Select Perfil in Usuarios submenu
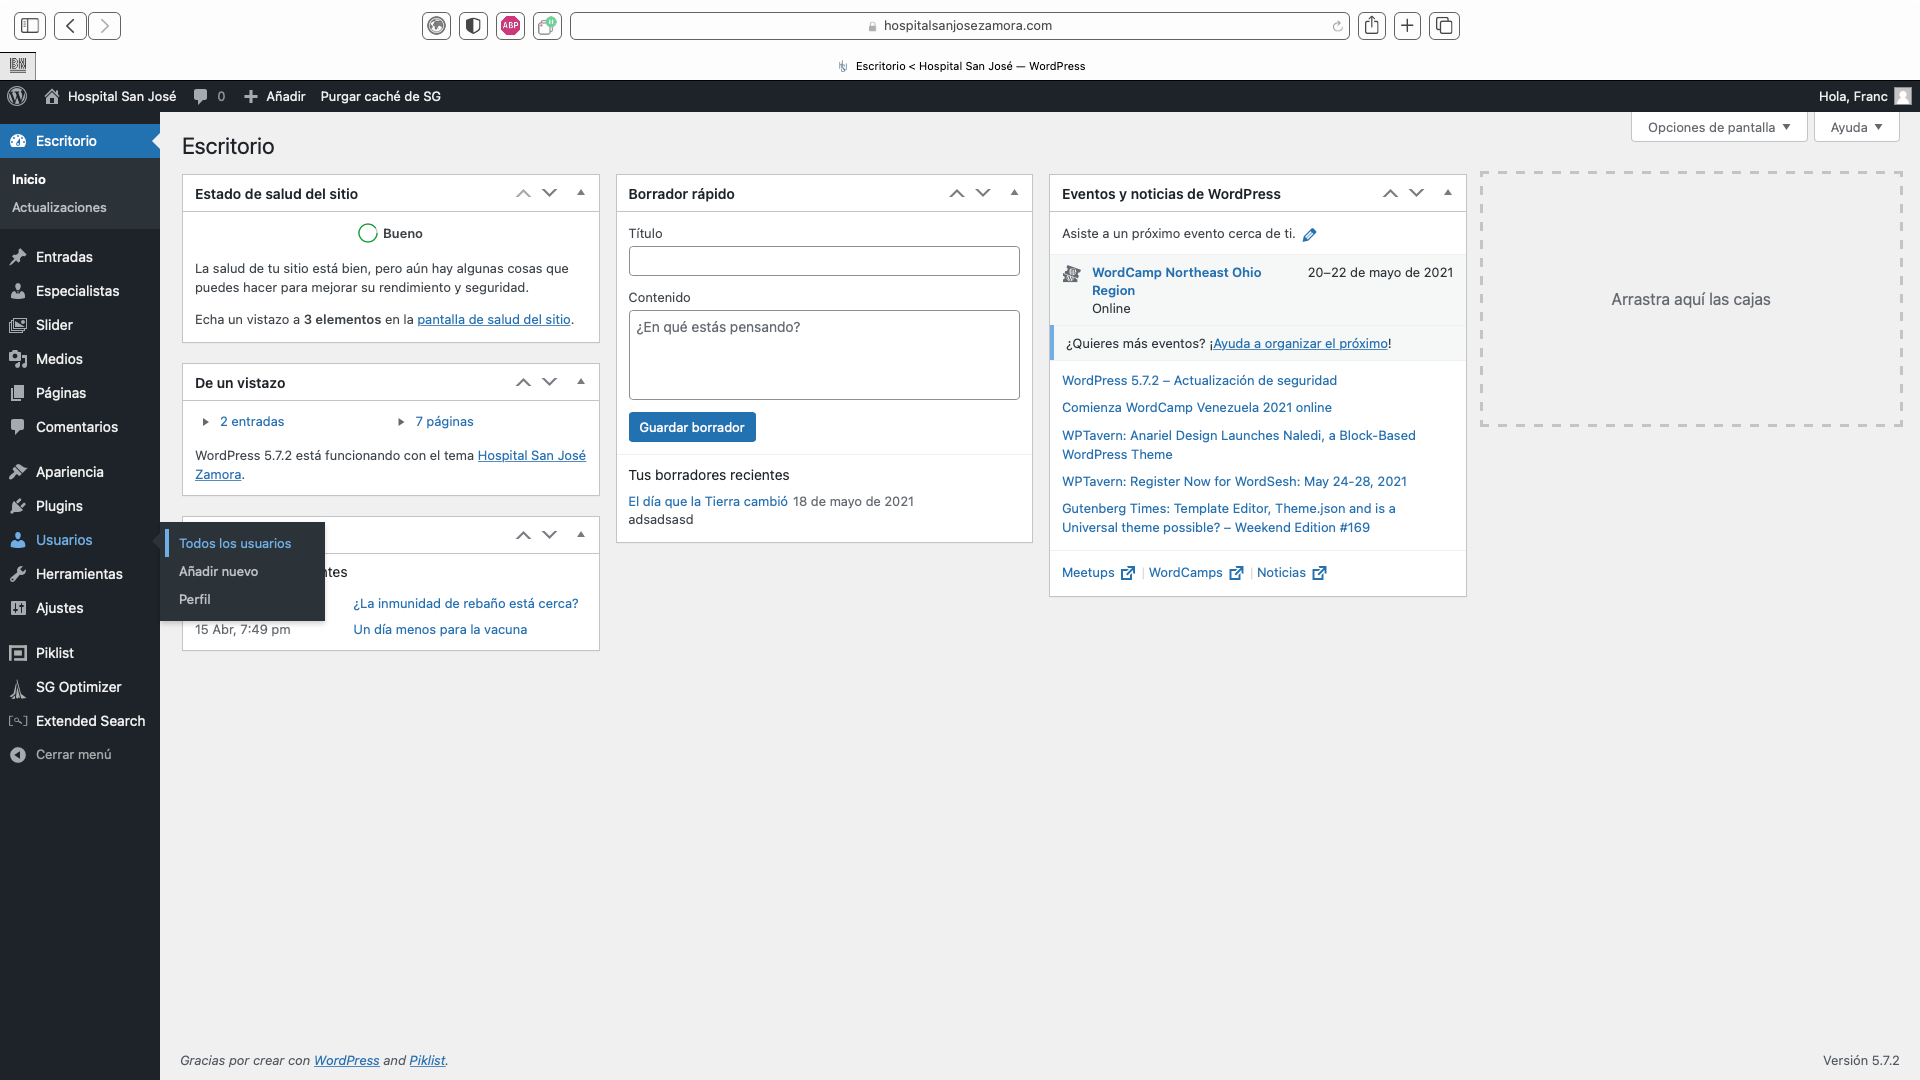The height and width of the screenshot is (1080, 1920). pos(194,599)
